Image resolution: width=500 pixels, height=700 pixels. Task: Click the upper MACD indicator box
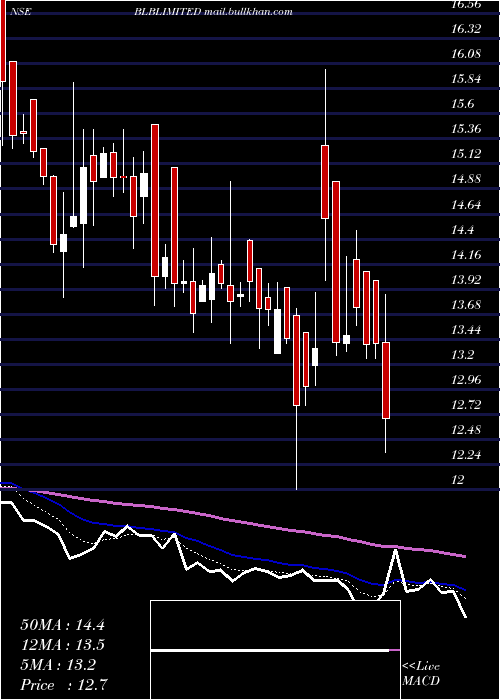tap(275, 625)
